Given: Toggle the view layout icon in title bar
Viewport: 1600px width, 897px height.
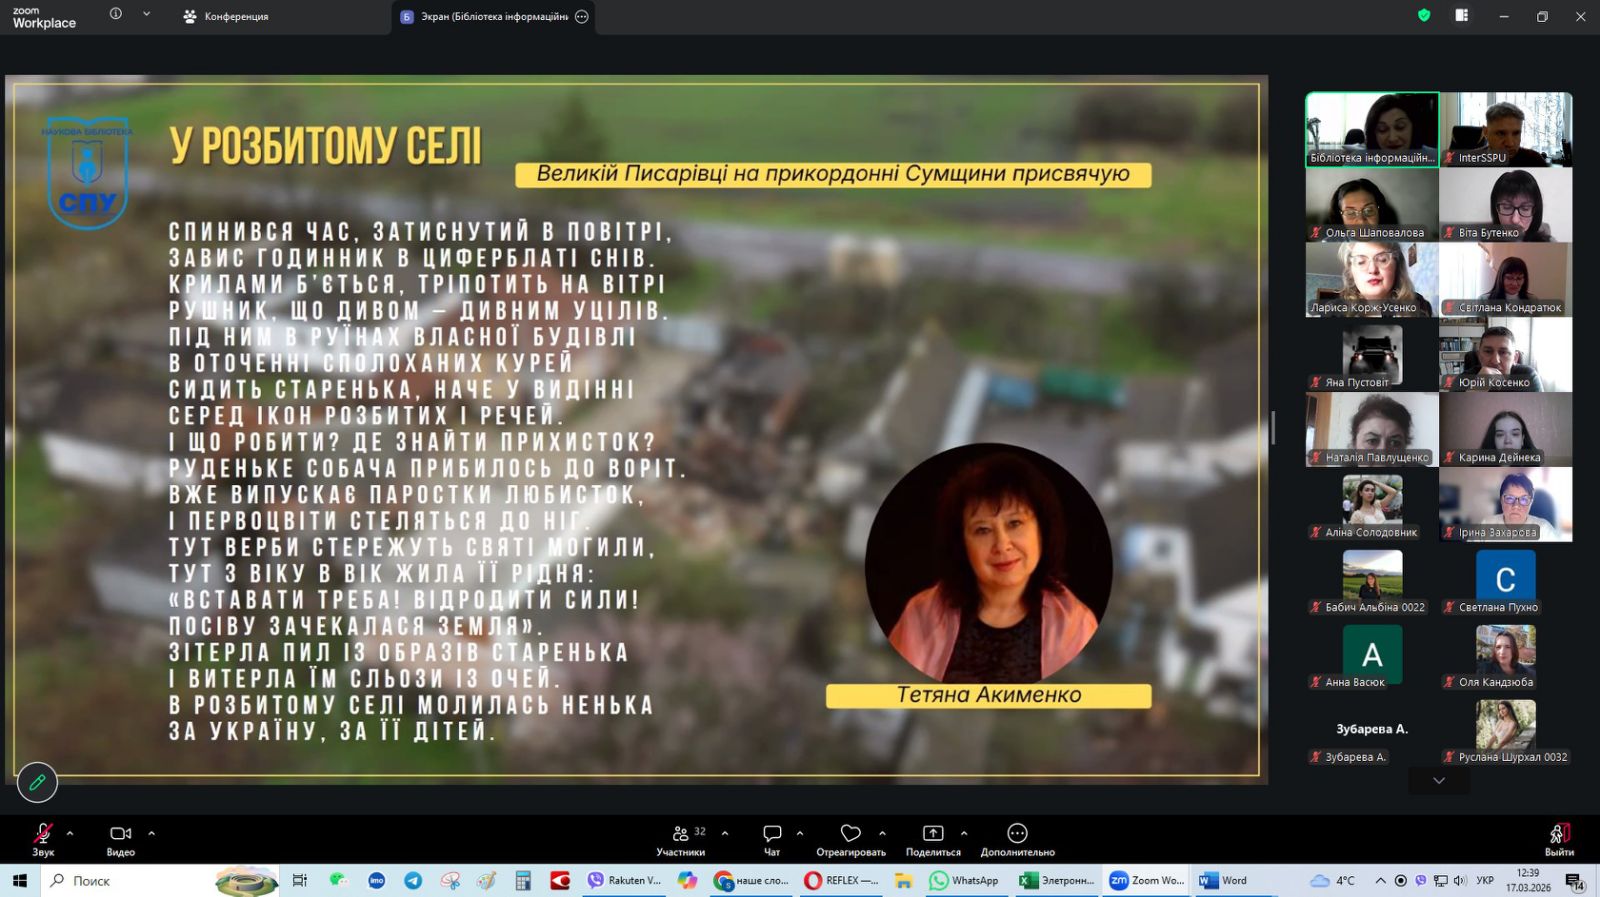Looking at the screenshot, I should click(1461, 16).
